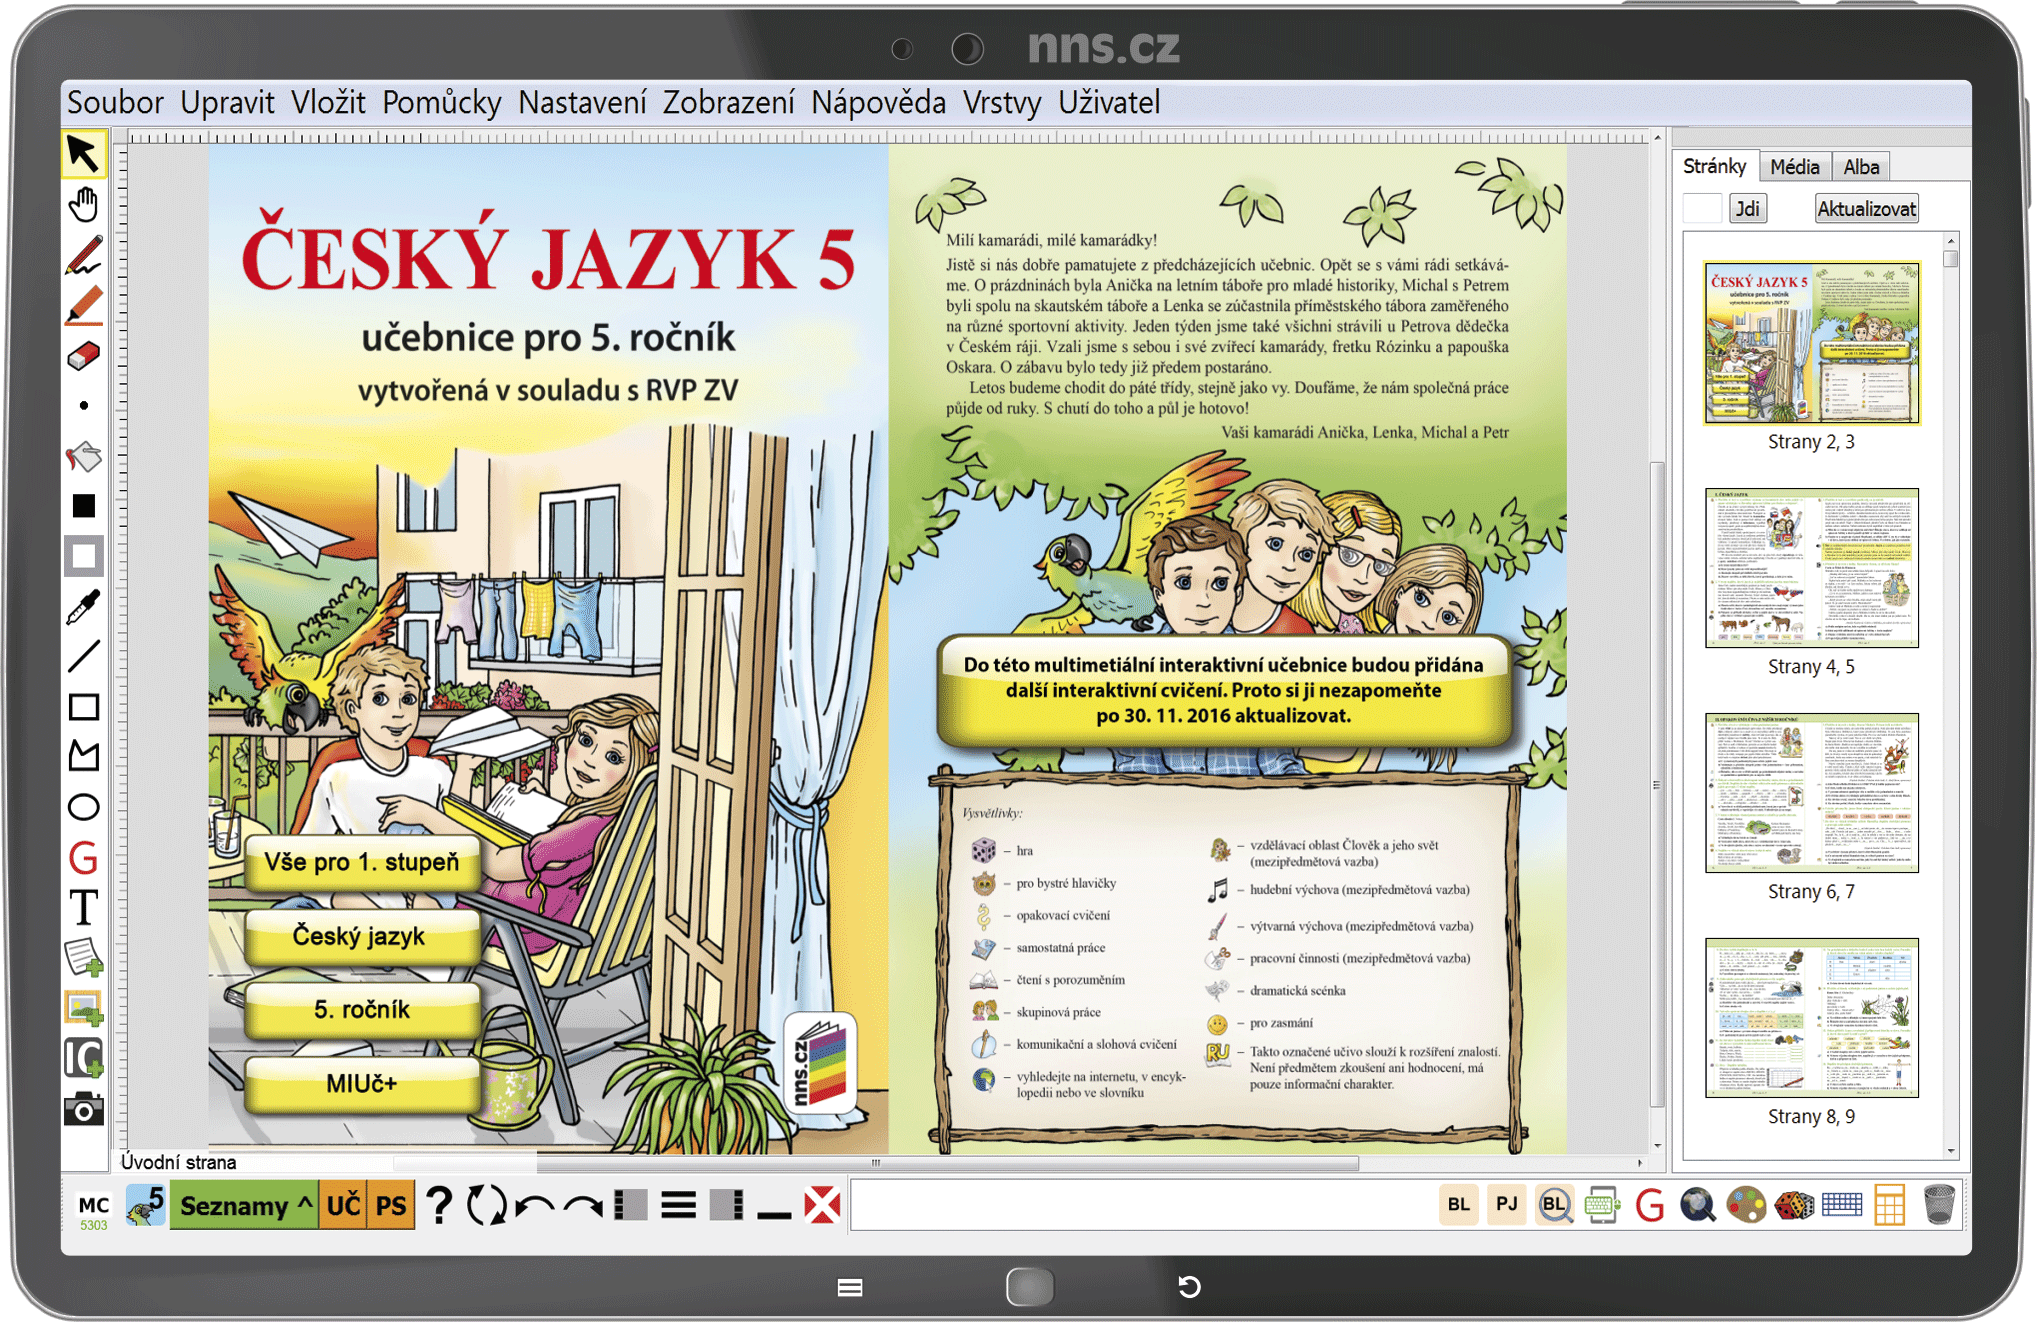The image size is (2038, 1322).
Task: Toggle the PS workbook button
Action: tap(391, 1206)
